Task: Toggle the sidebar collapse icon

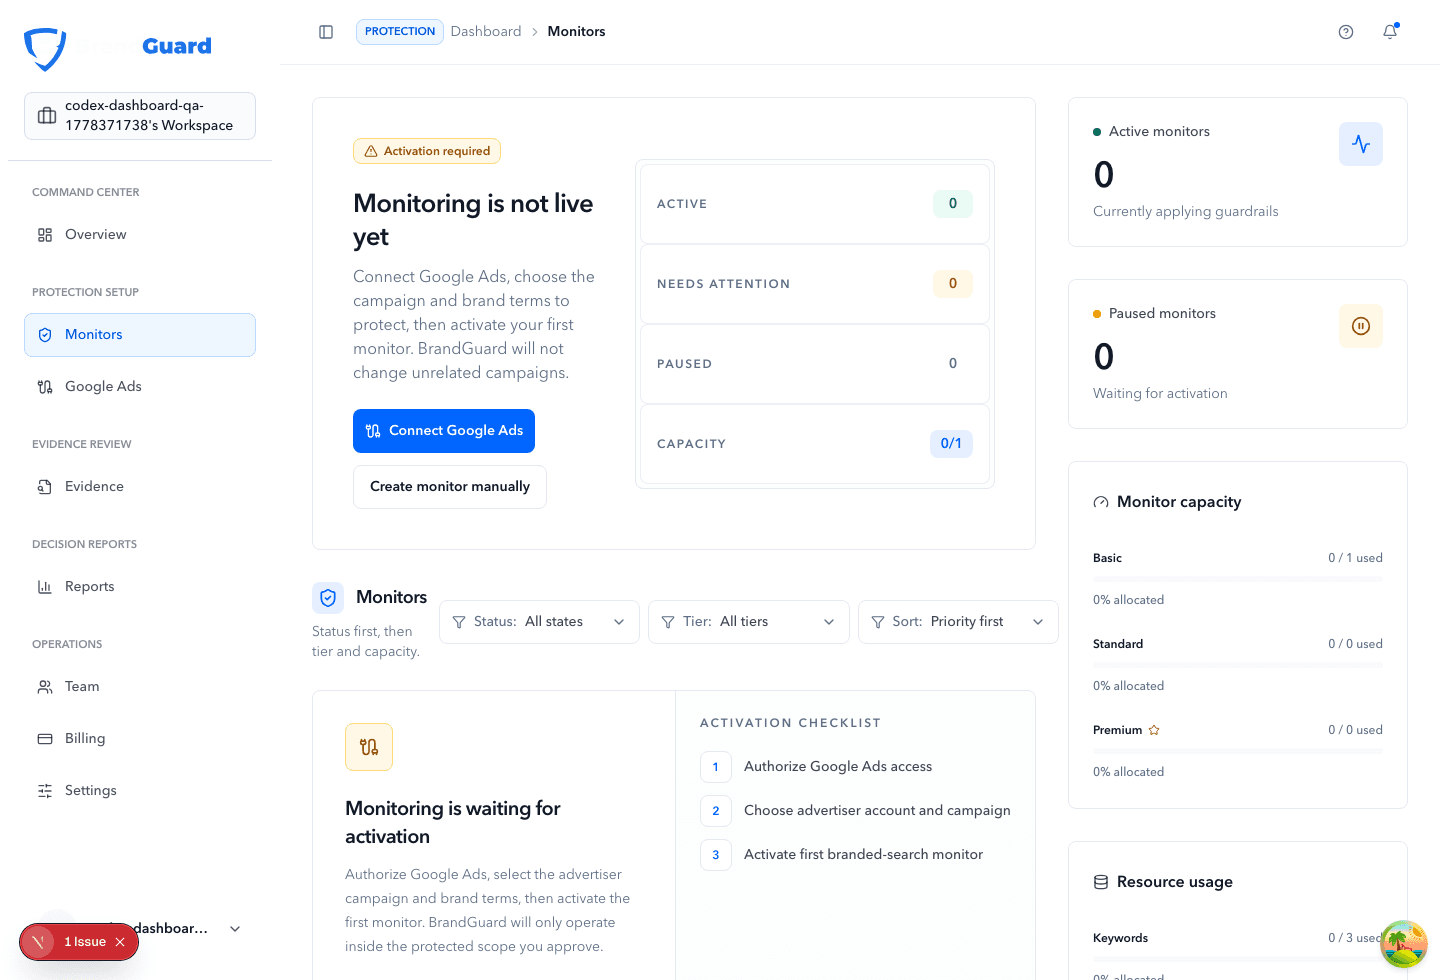Action: pos(326,32)
